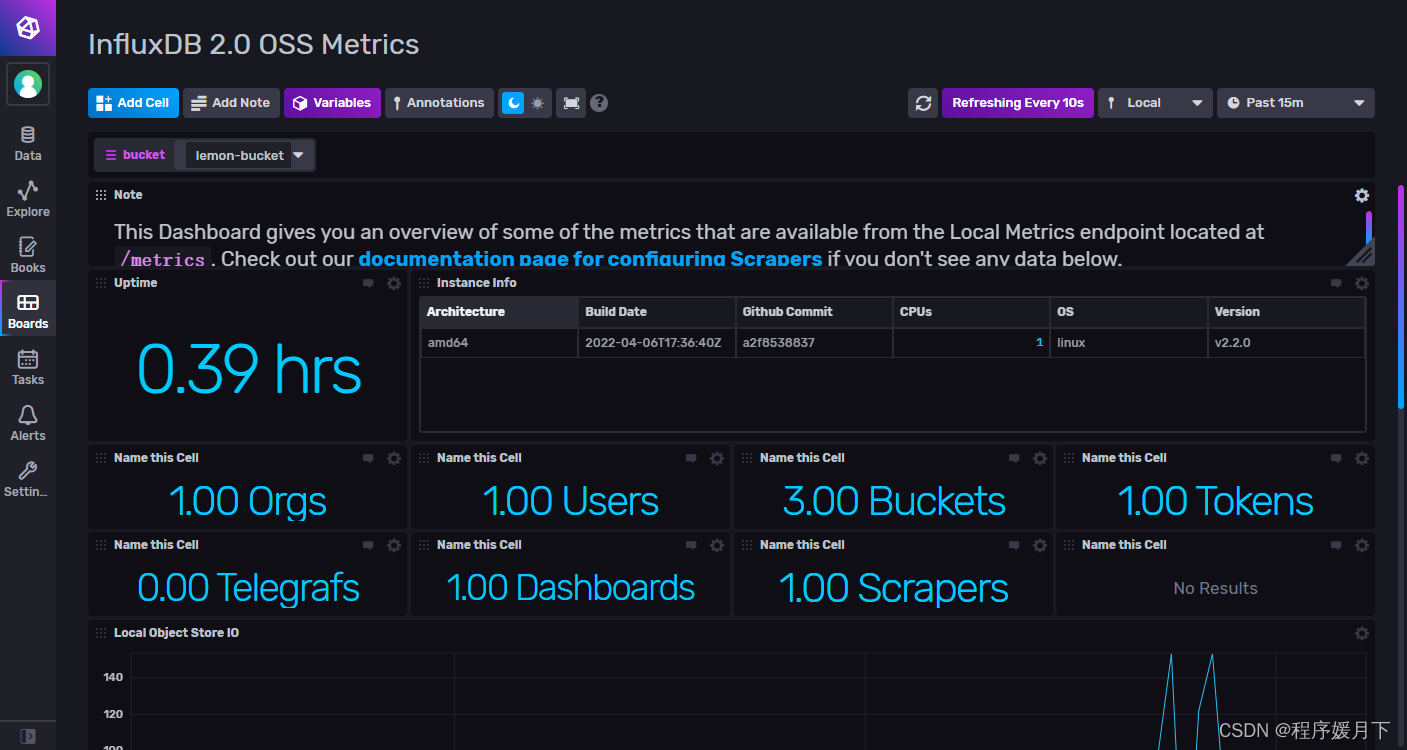Click the Instance Info note icon
This screenshot has height=750, width=1407.
click(1336, 283)
